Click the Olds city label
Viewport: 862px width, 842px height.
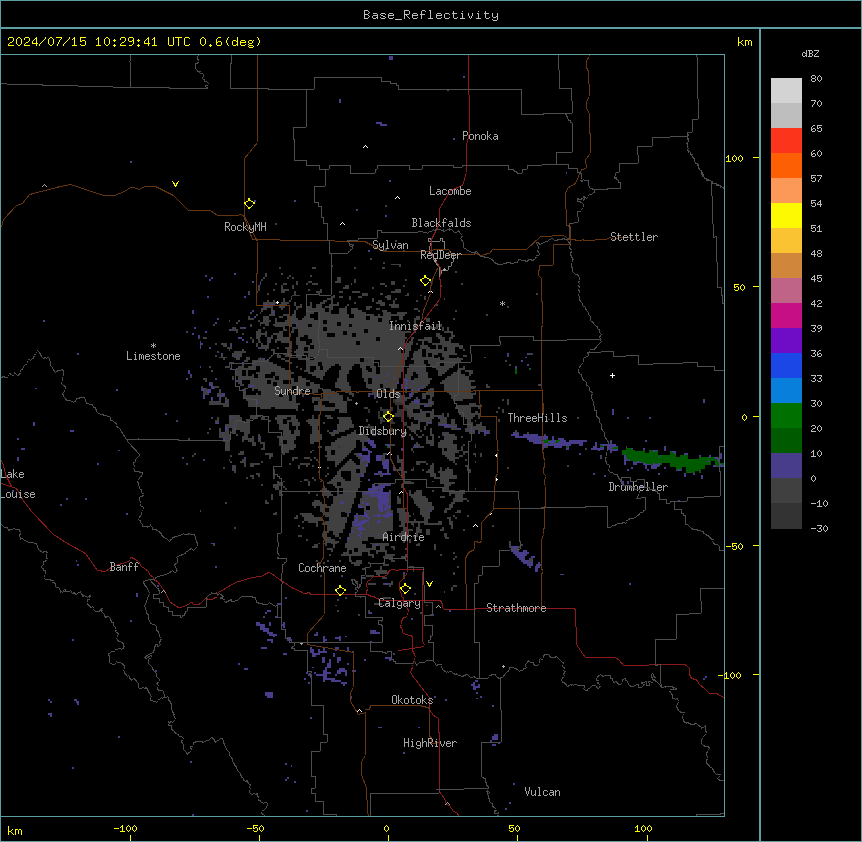click(x=388, y=394)
